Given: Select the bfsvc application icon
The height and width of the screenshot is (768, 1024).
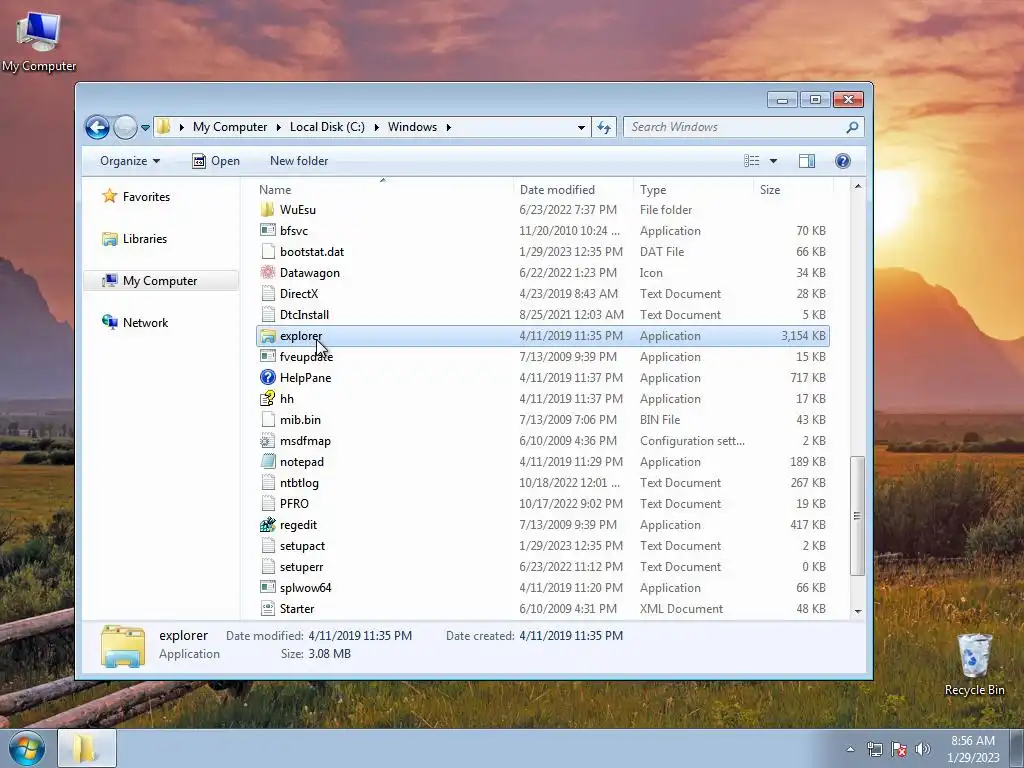Looking at the screenshot, I should [268, 231].
